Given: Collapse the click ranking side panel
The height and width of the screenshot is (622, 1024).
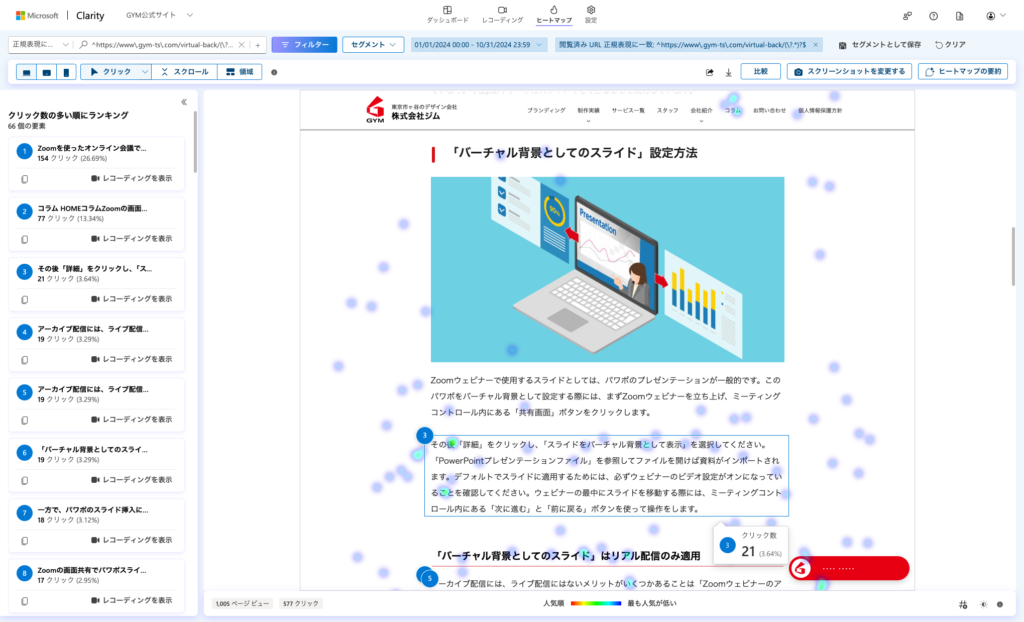Looking at the screenshot, I should pos(184,102).
